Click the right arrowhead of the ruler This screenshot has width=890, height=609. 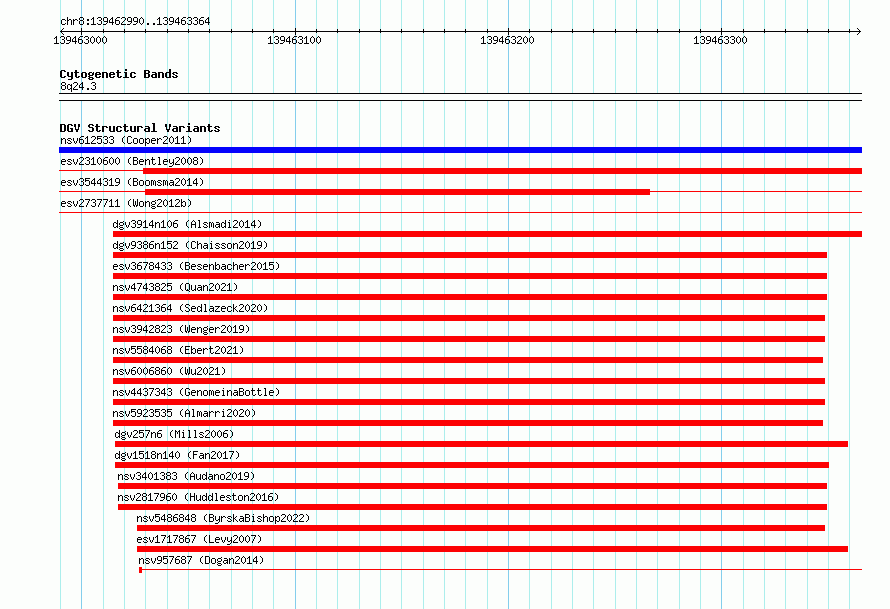[x=858, y=31]
